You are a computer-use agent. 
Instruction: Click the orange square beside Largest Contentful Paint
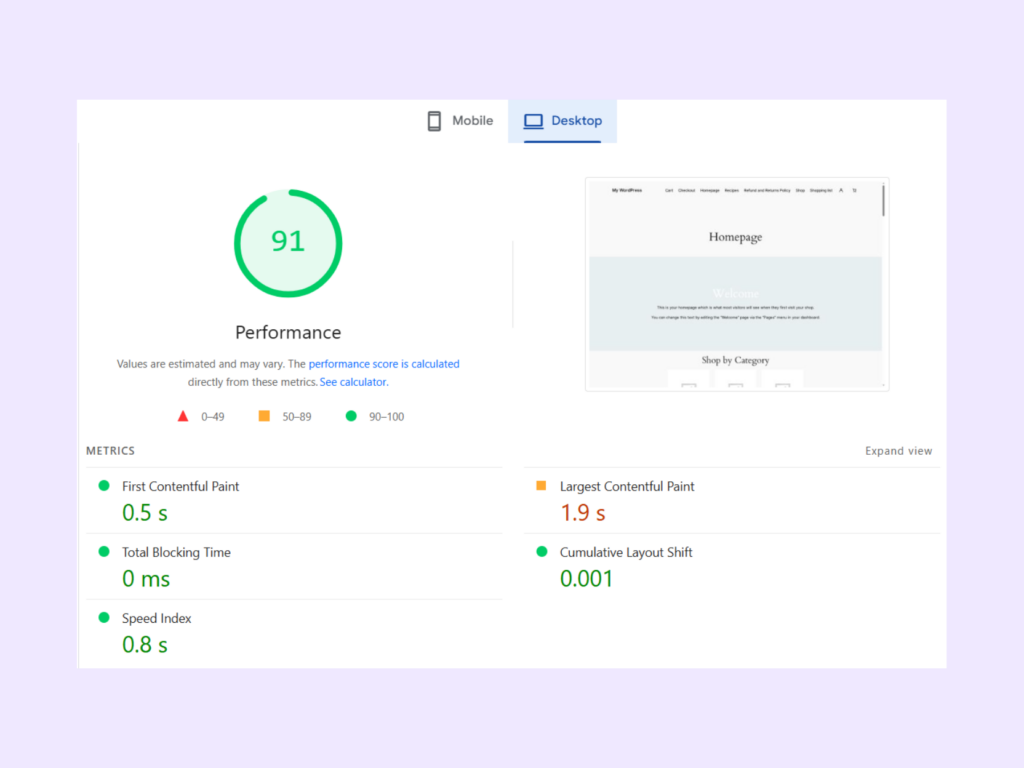[x=540, y=486]
